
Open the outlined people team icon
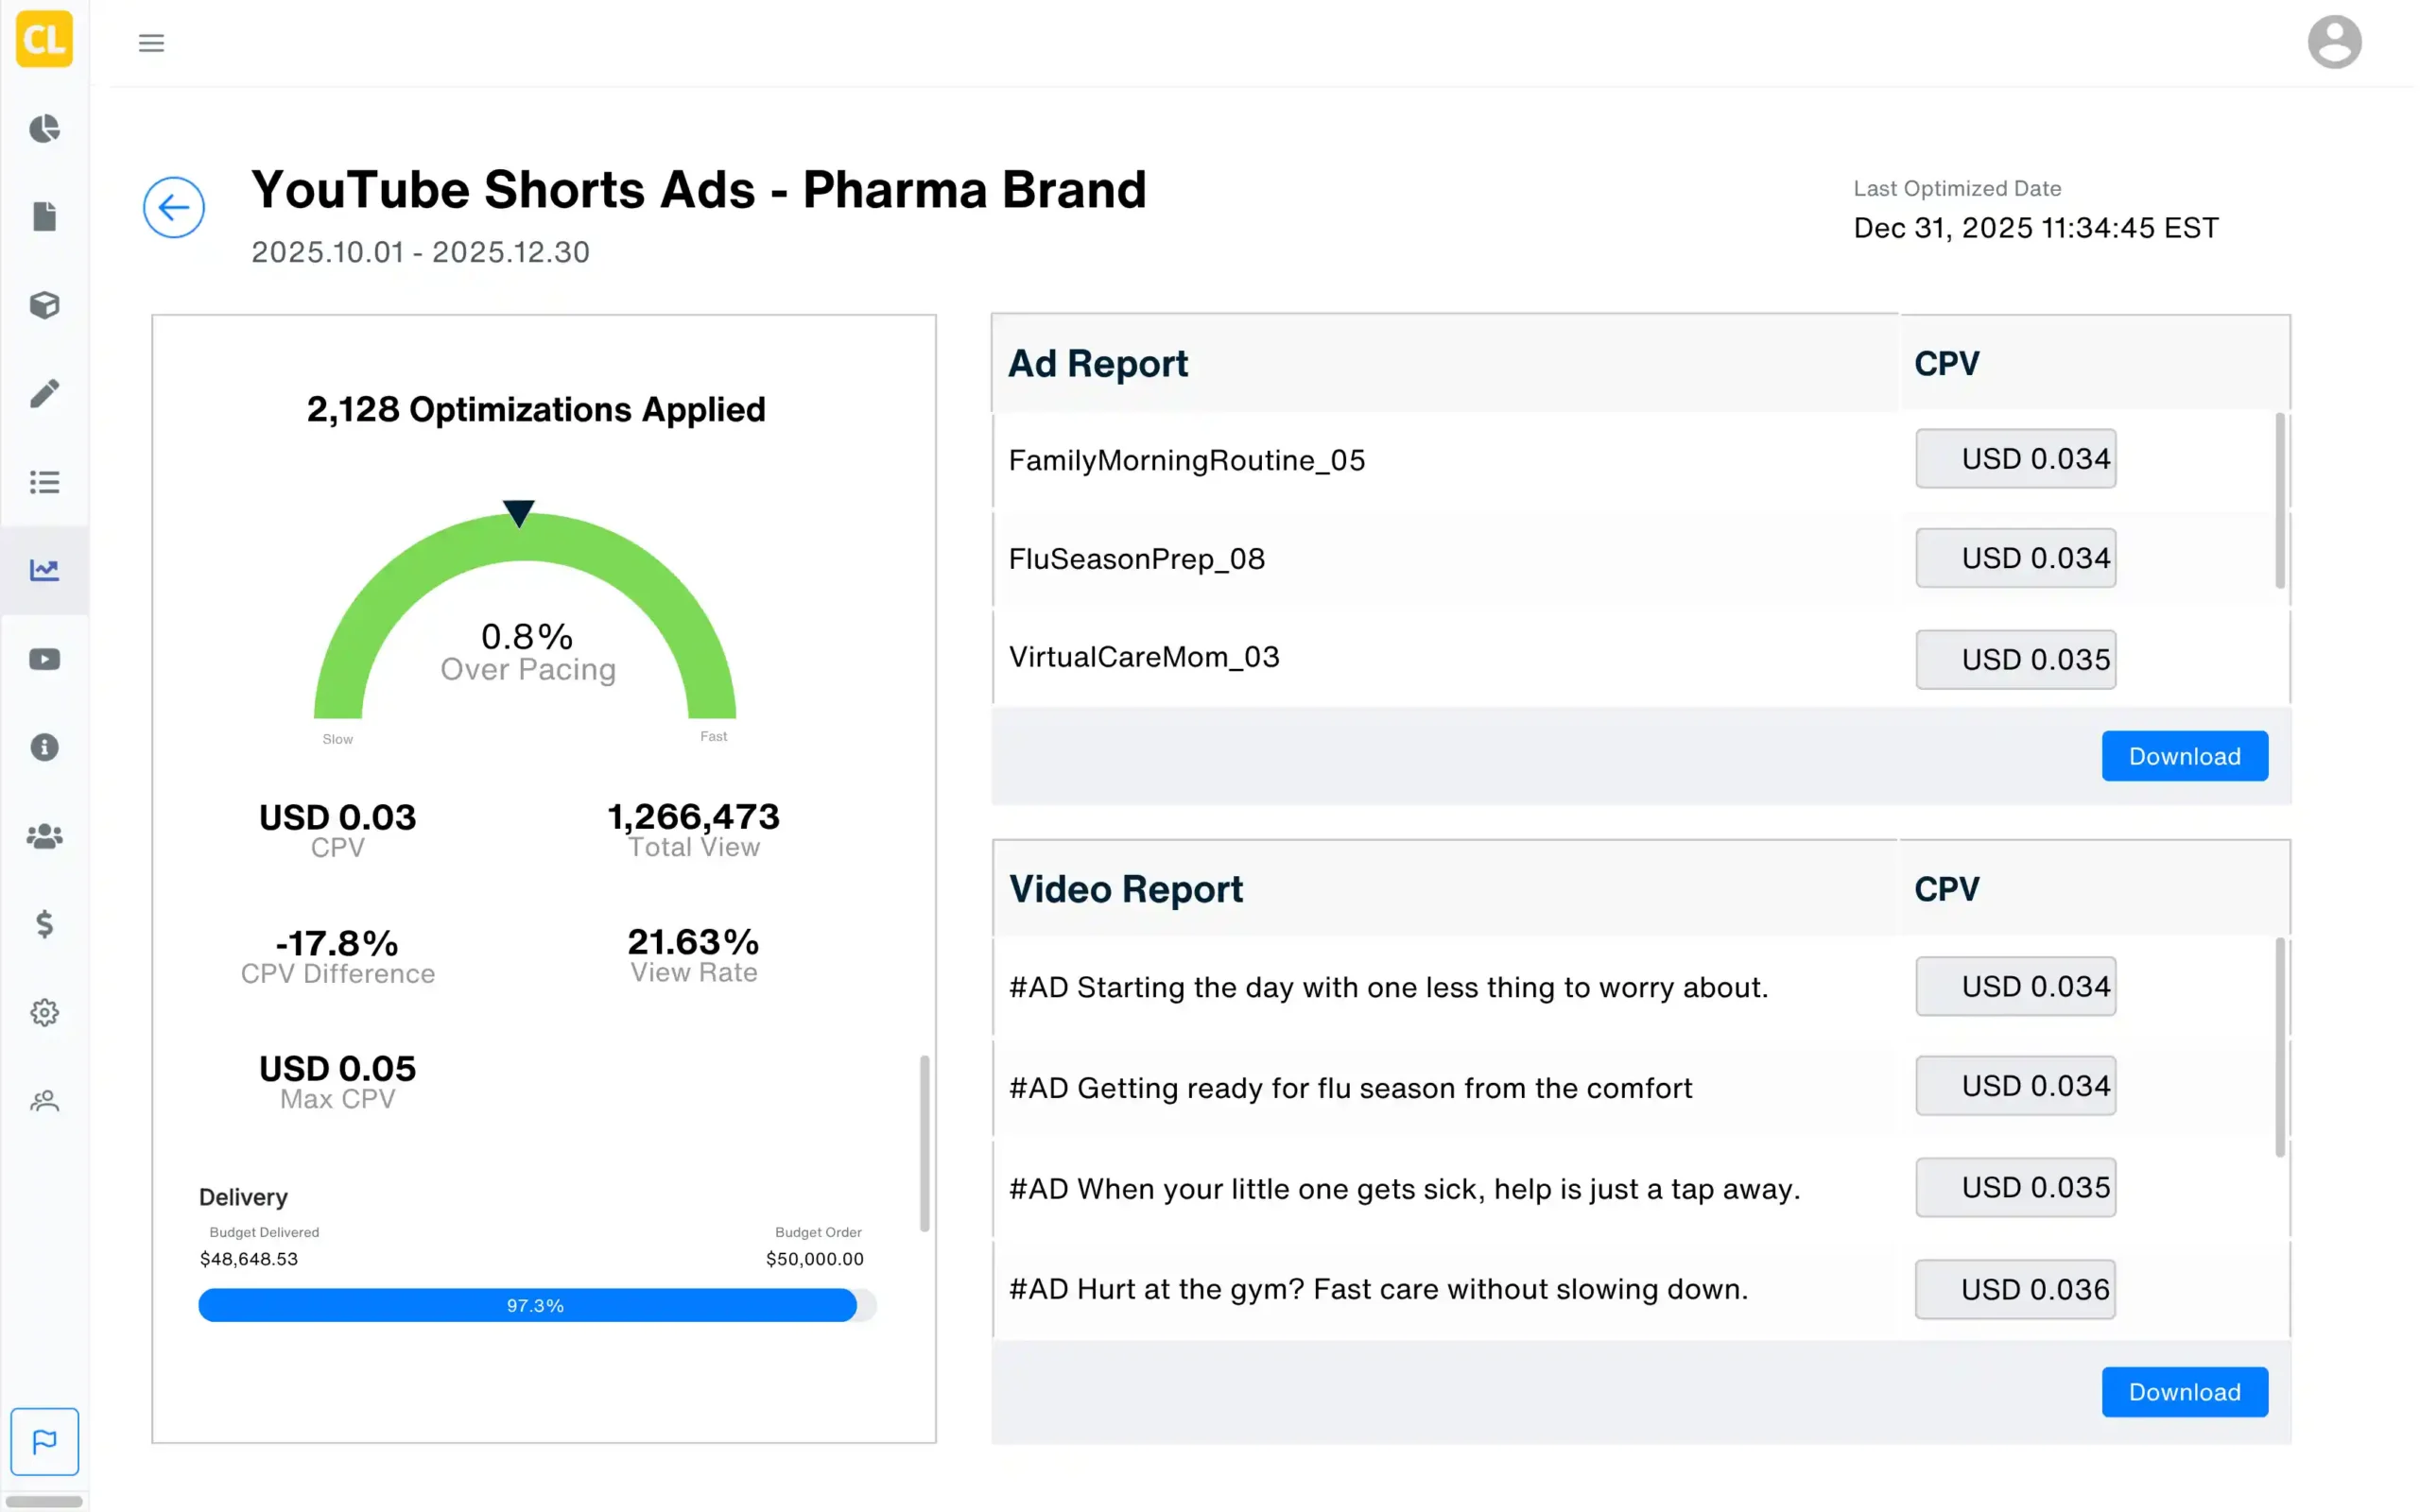coord(44,1101)
